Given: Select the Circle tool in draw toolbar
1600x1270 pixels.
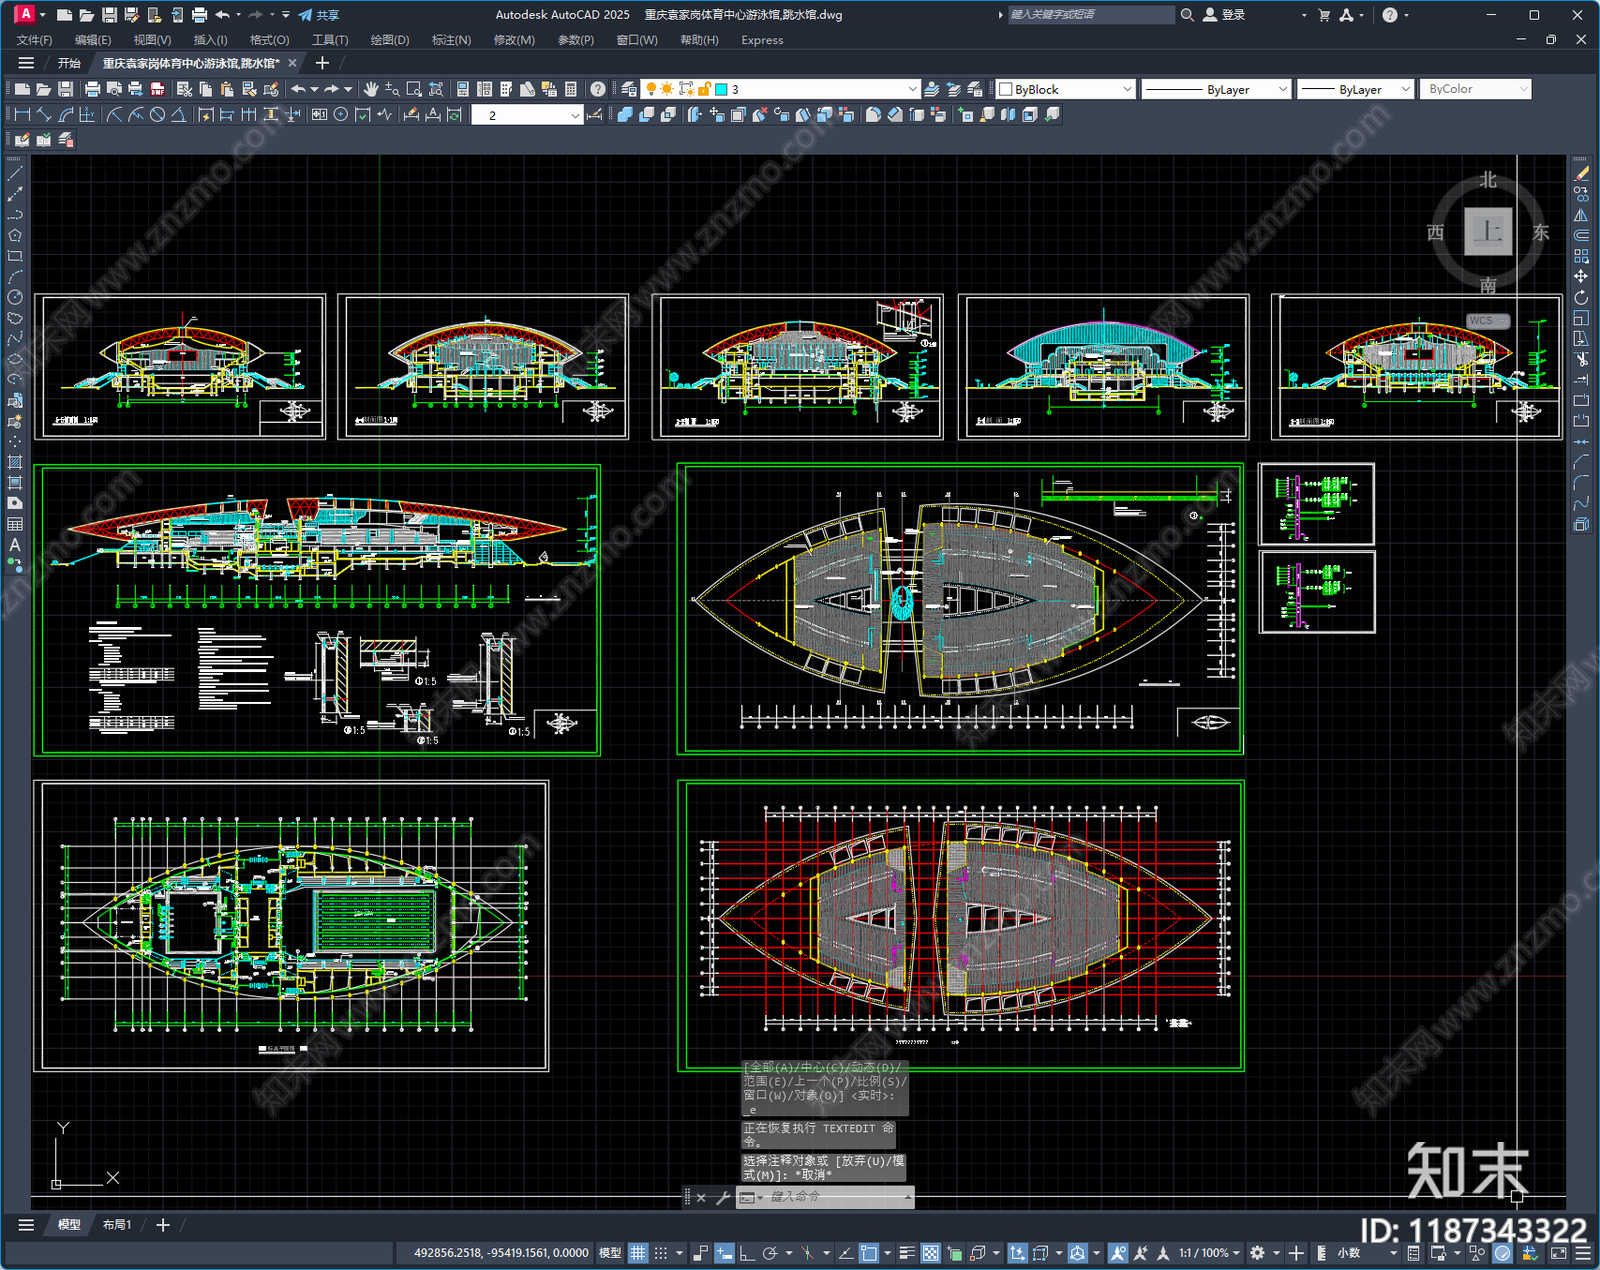Looking at the screenshot, I should click(x=15, y=297).
